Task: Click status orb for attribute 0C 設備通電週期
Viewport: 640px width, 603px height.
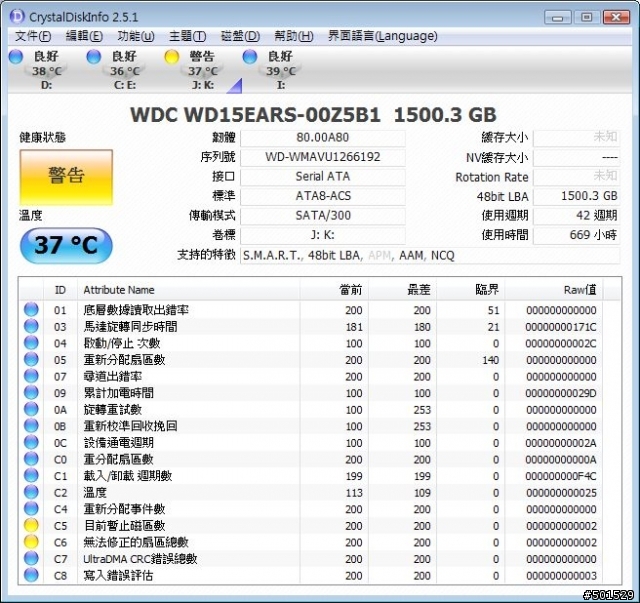Action: click(x=31, y=442)
